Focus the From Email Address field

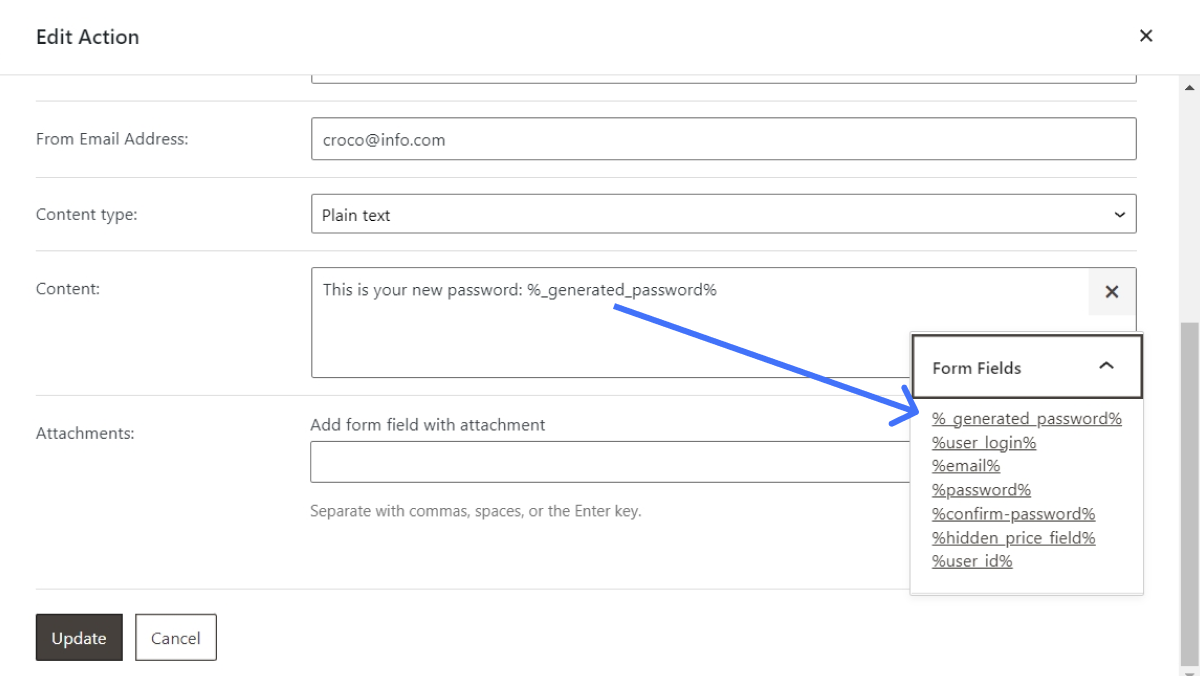(x=723, y=139)
